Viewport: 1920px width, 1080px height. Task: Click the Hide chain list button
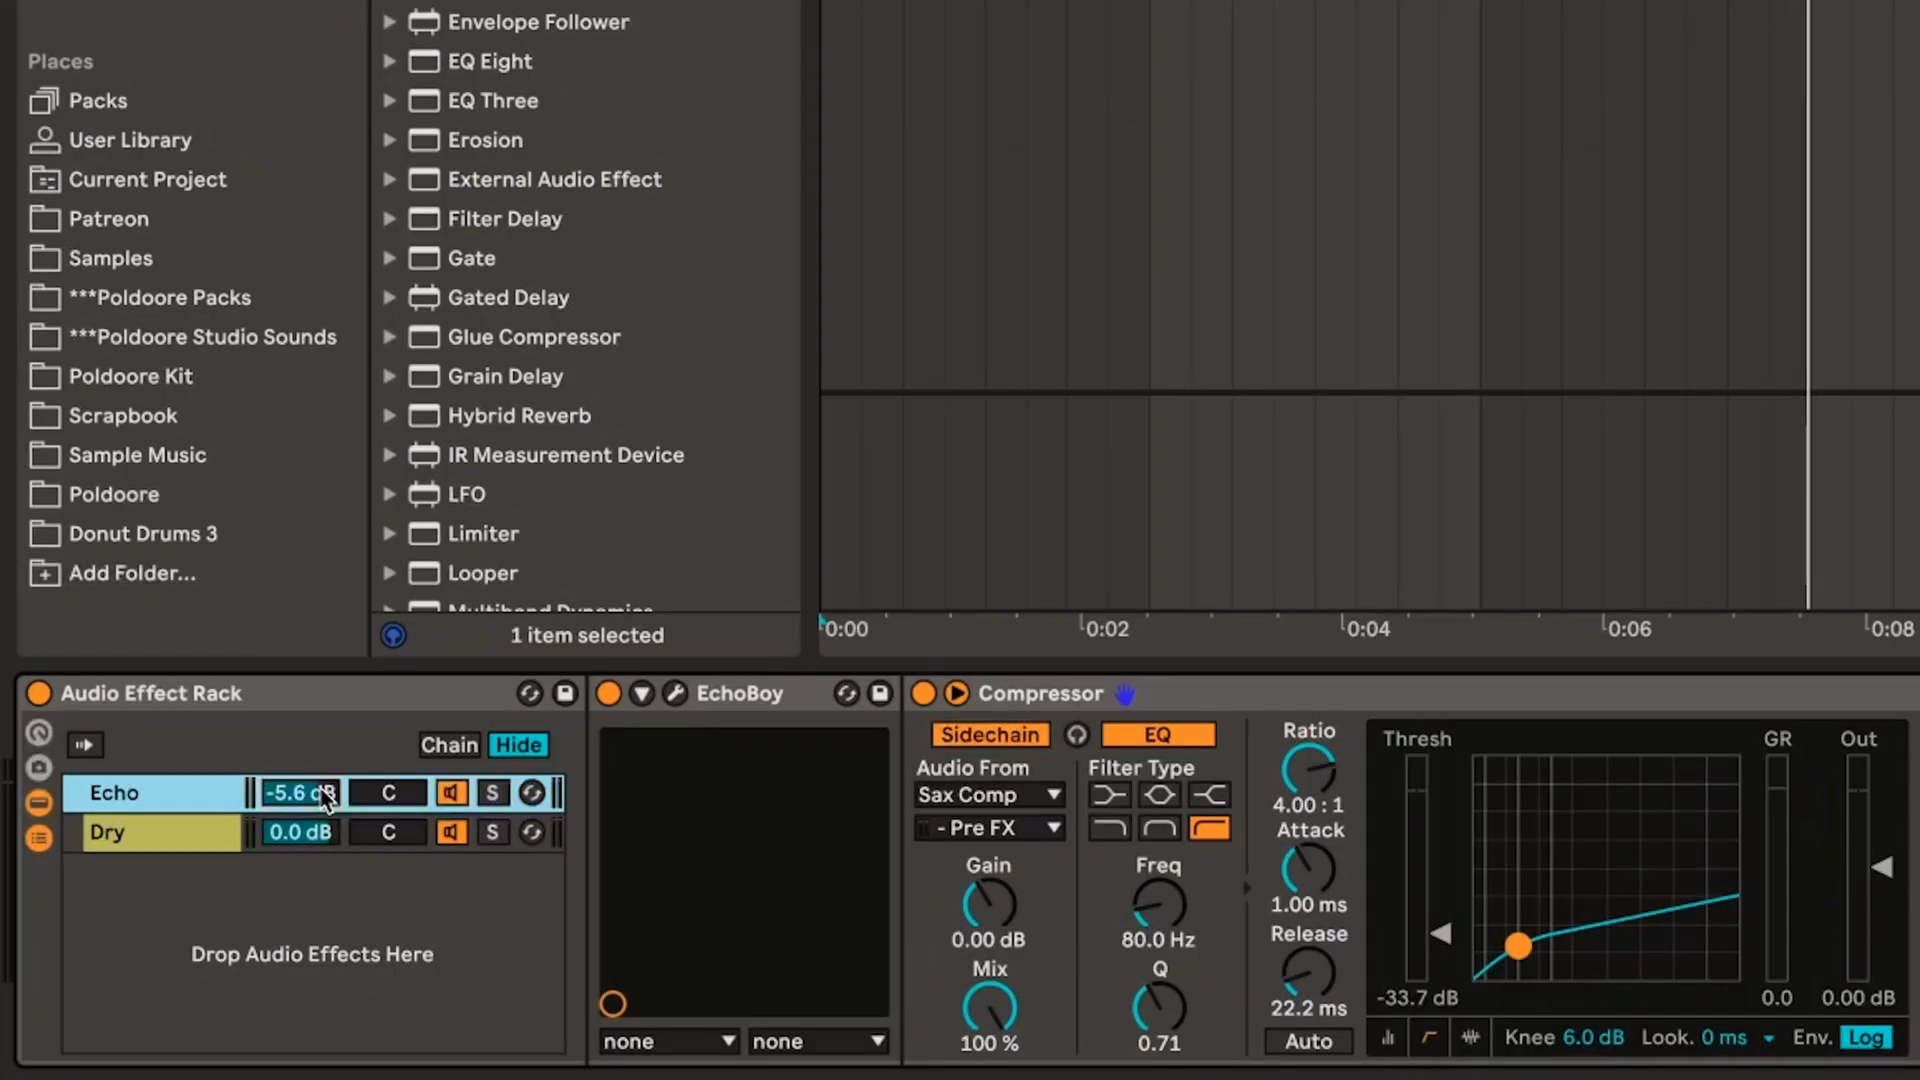click(518, 745)
